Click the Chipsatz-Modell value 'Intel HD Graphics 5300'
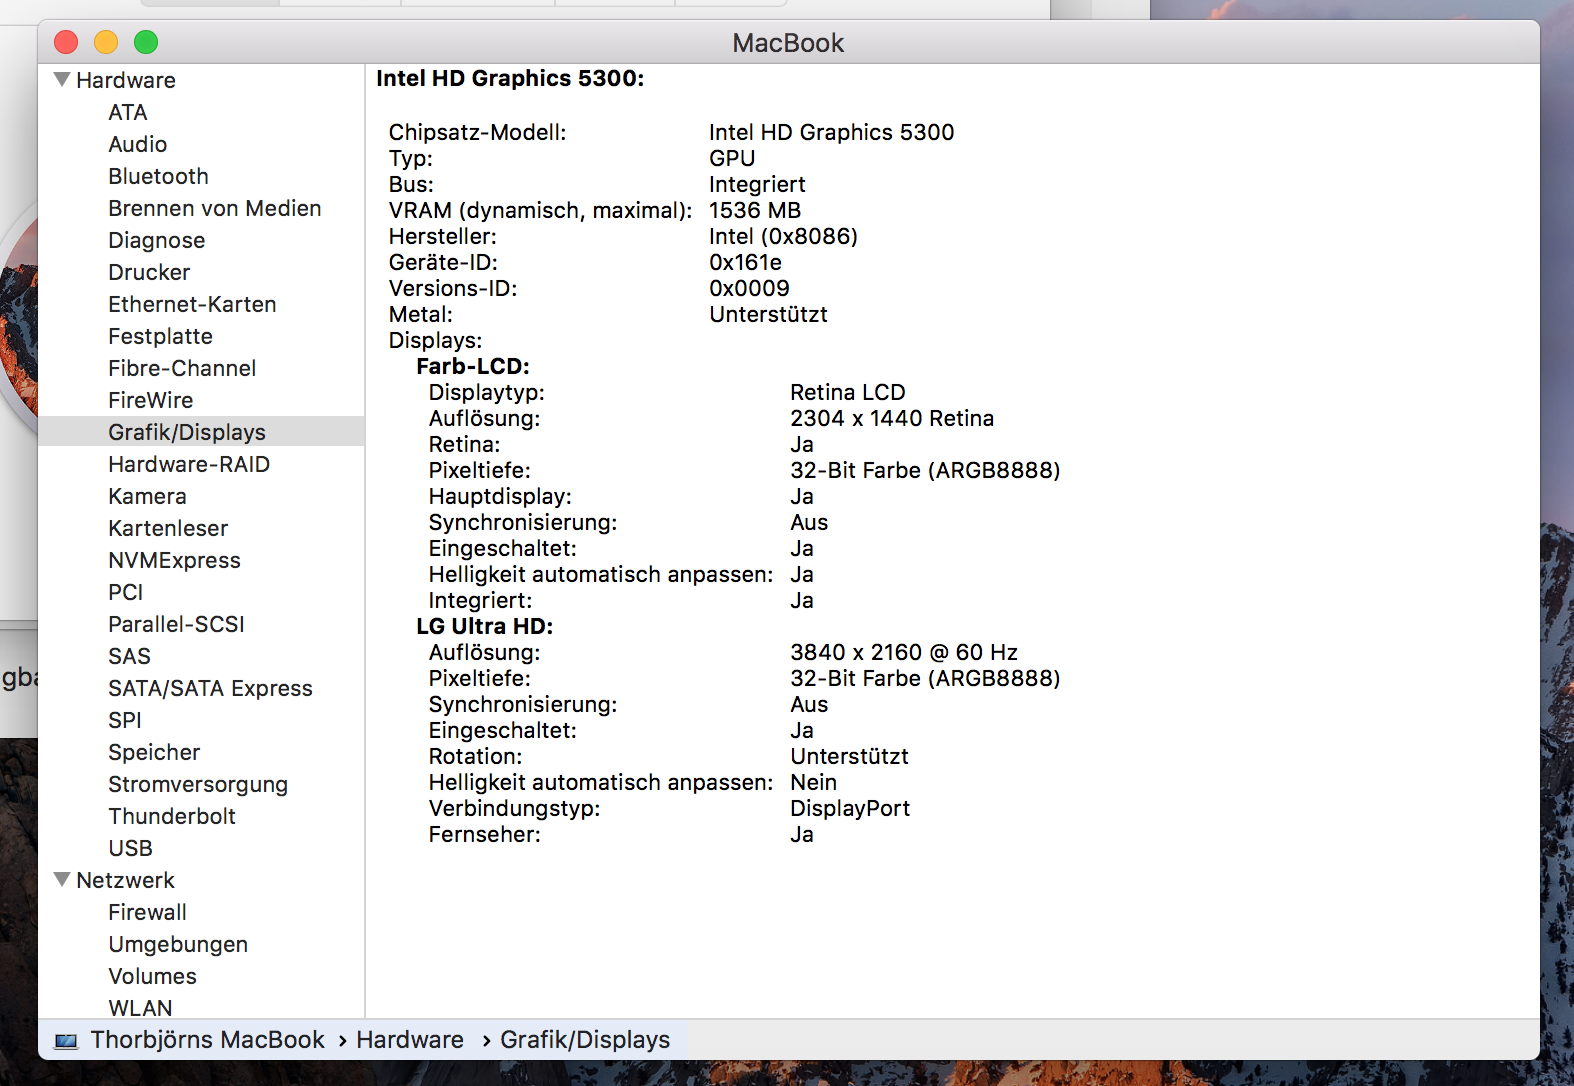This screenshot has width=1574, height=1086. [832, 132]
